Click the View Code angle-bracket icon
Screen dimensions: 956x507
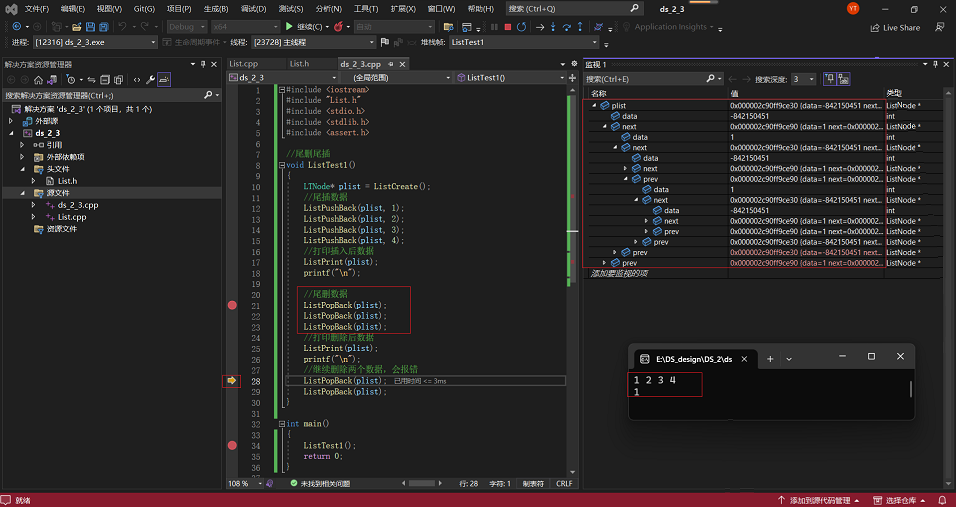(137, 80)
